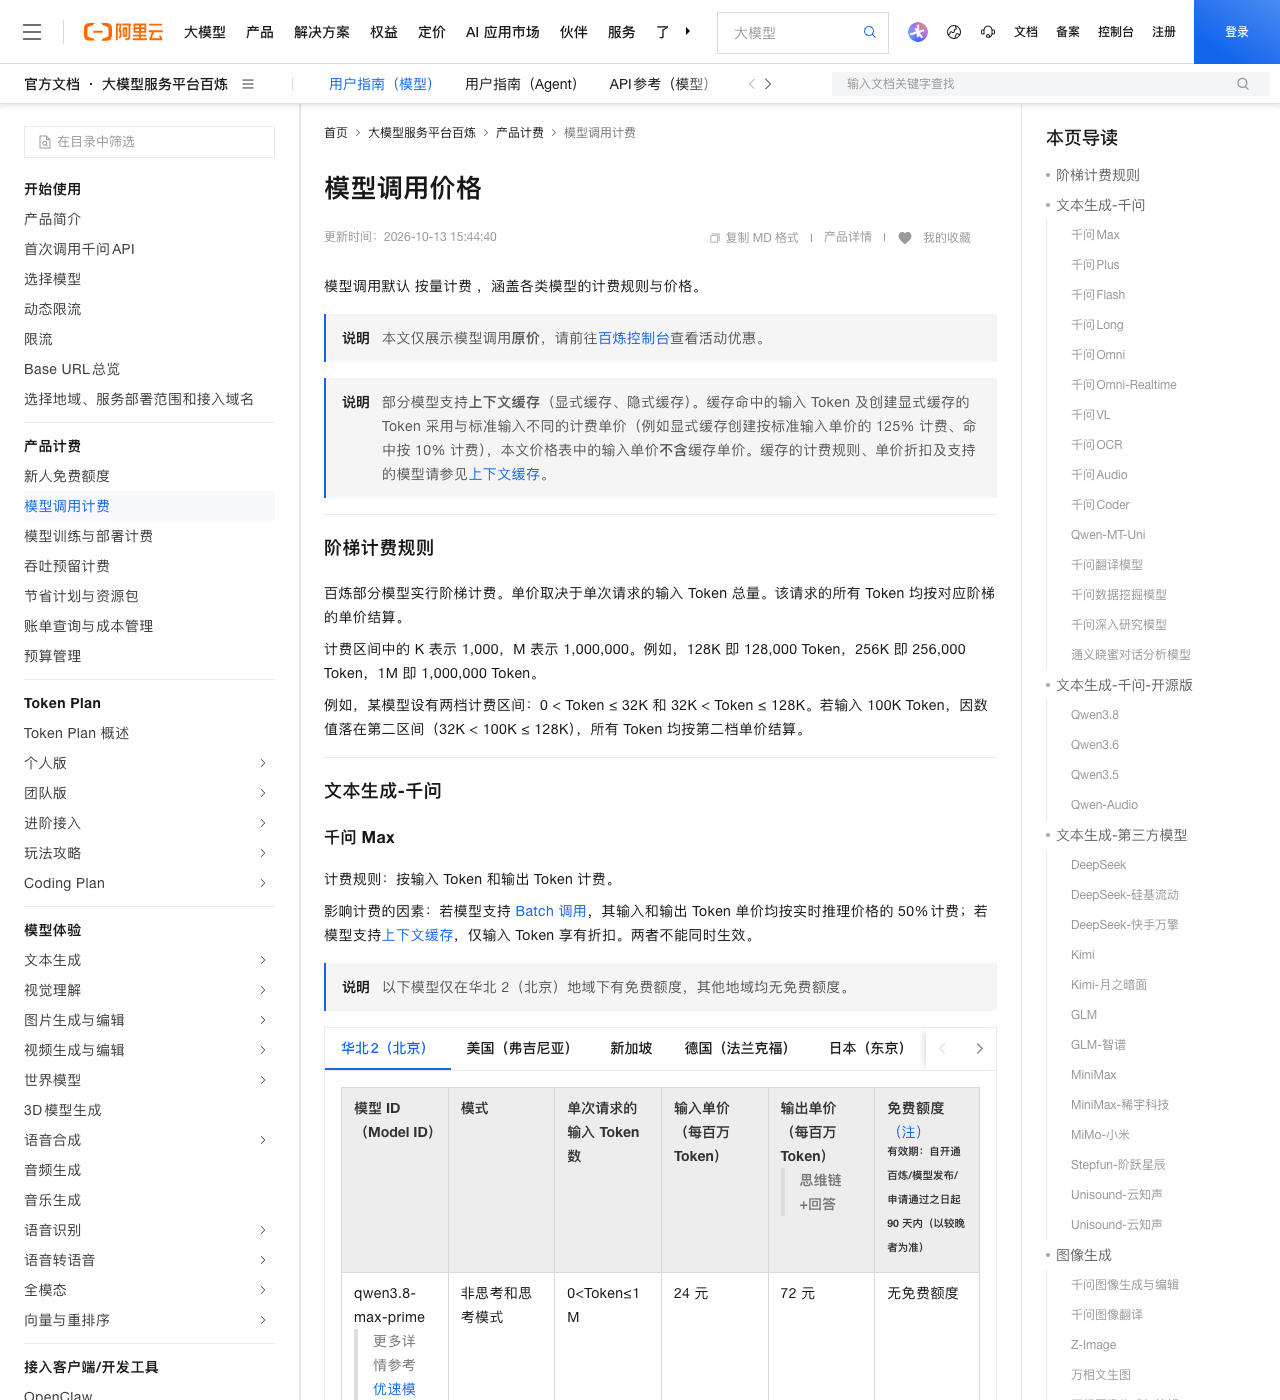The height and width of the screenshot is (1400, 1280).
Task: Expand 玩法攻略 sidebar item
Action: tap(263, 853)
